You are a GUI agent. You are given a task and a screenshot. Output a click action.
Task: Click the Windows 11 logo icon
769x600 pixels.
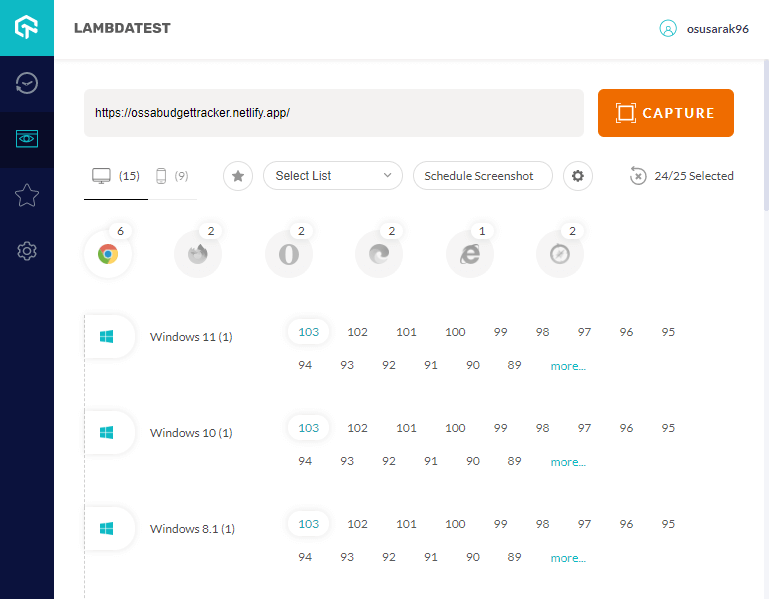[x=106, y=337]
